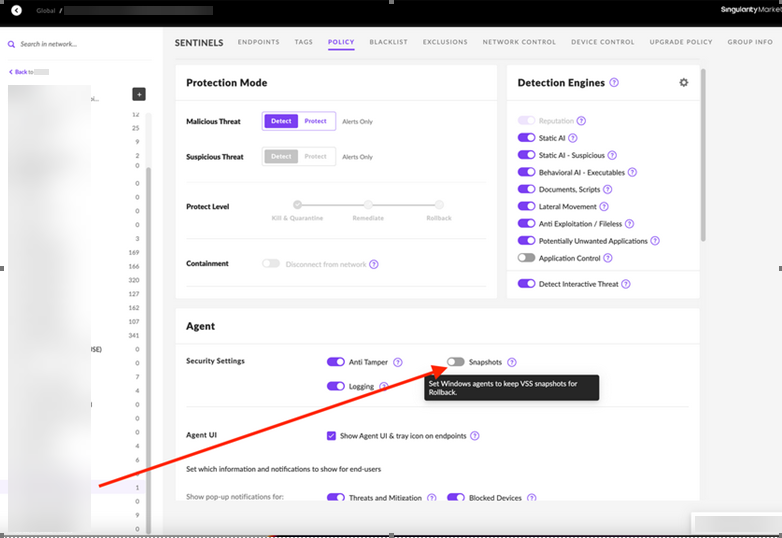
Task: Toggle Disconnect from network containment switch
Action: 271,263
